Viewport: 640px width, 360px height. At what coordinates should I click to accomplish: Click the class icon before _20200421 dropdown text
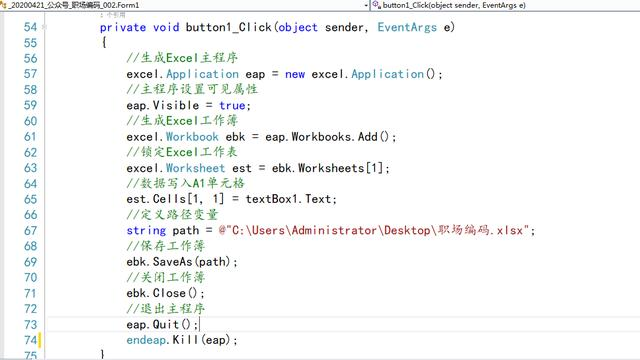[x=3, y=5]
